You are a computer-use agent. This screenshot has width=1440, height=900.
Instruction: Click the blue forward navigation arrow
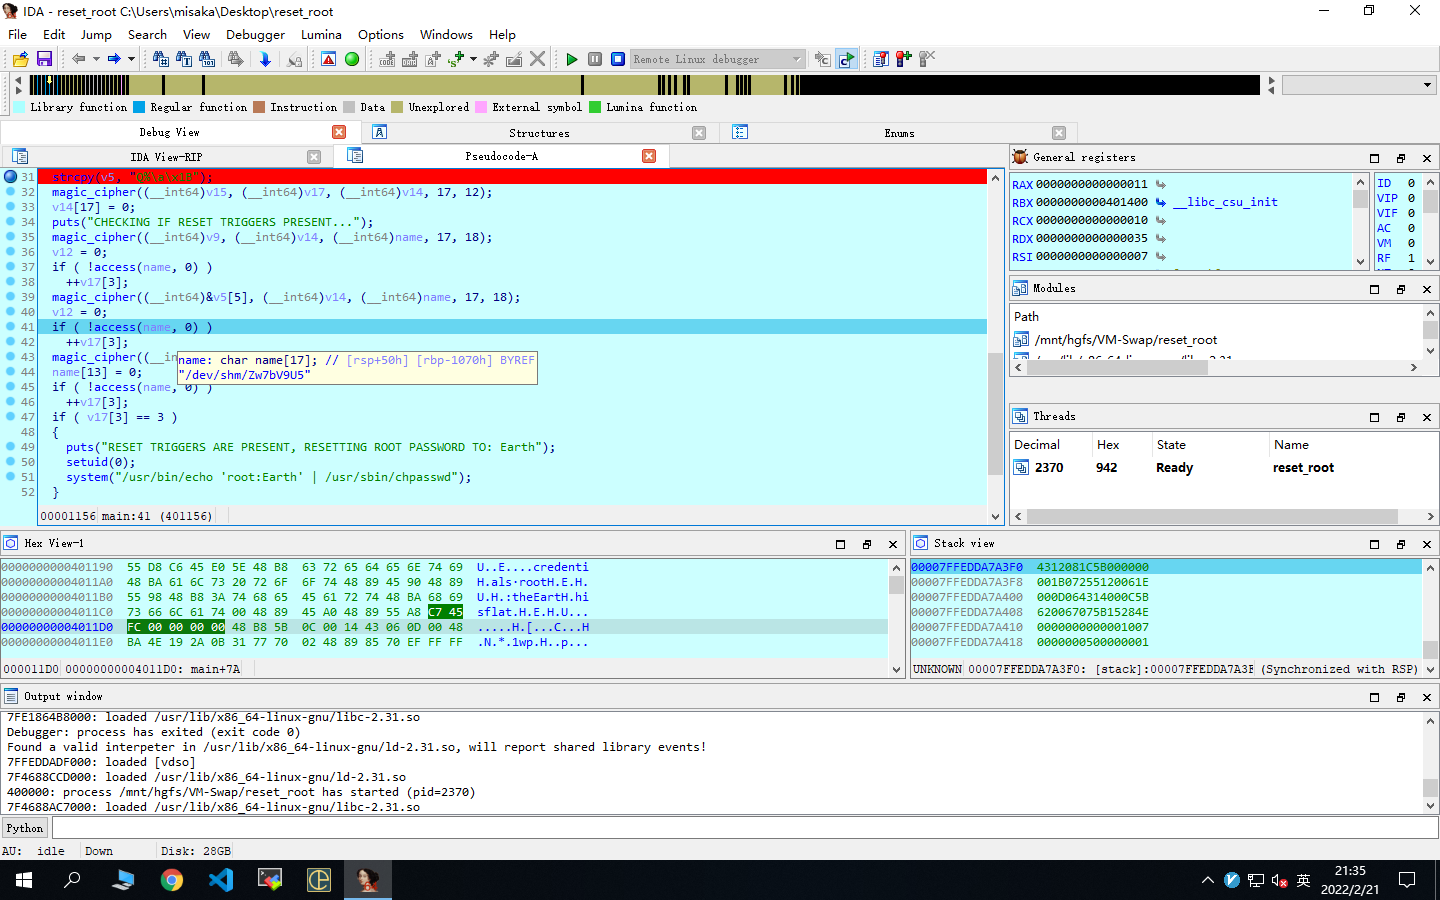(114, 59)
